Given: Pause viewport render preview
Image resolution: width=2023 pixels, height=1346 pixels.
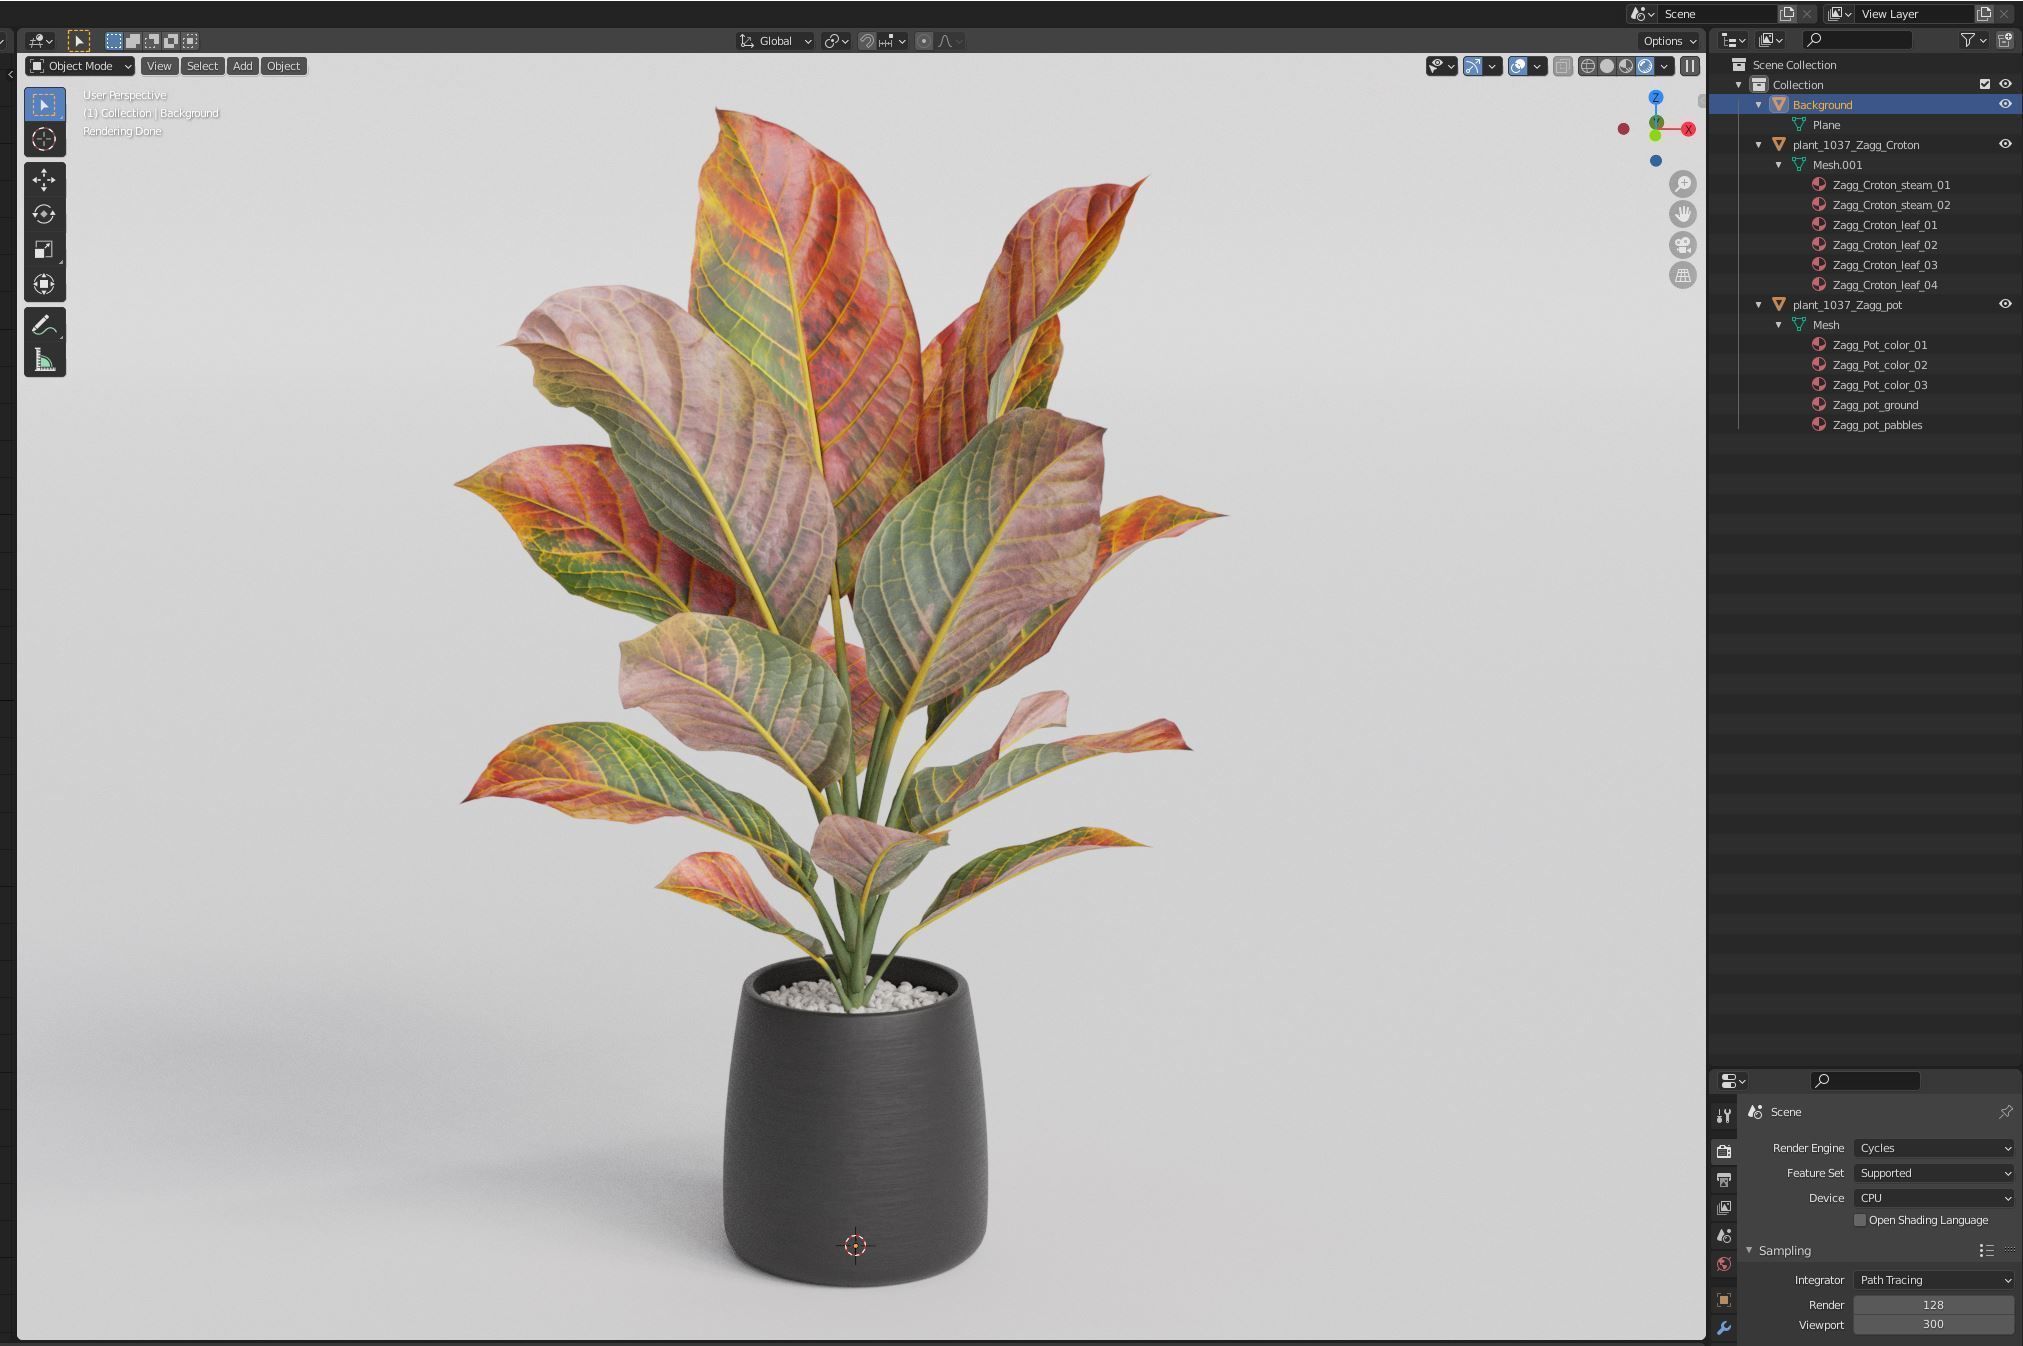Looking at the screenshot, I should pos(1689,66).
